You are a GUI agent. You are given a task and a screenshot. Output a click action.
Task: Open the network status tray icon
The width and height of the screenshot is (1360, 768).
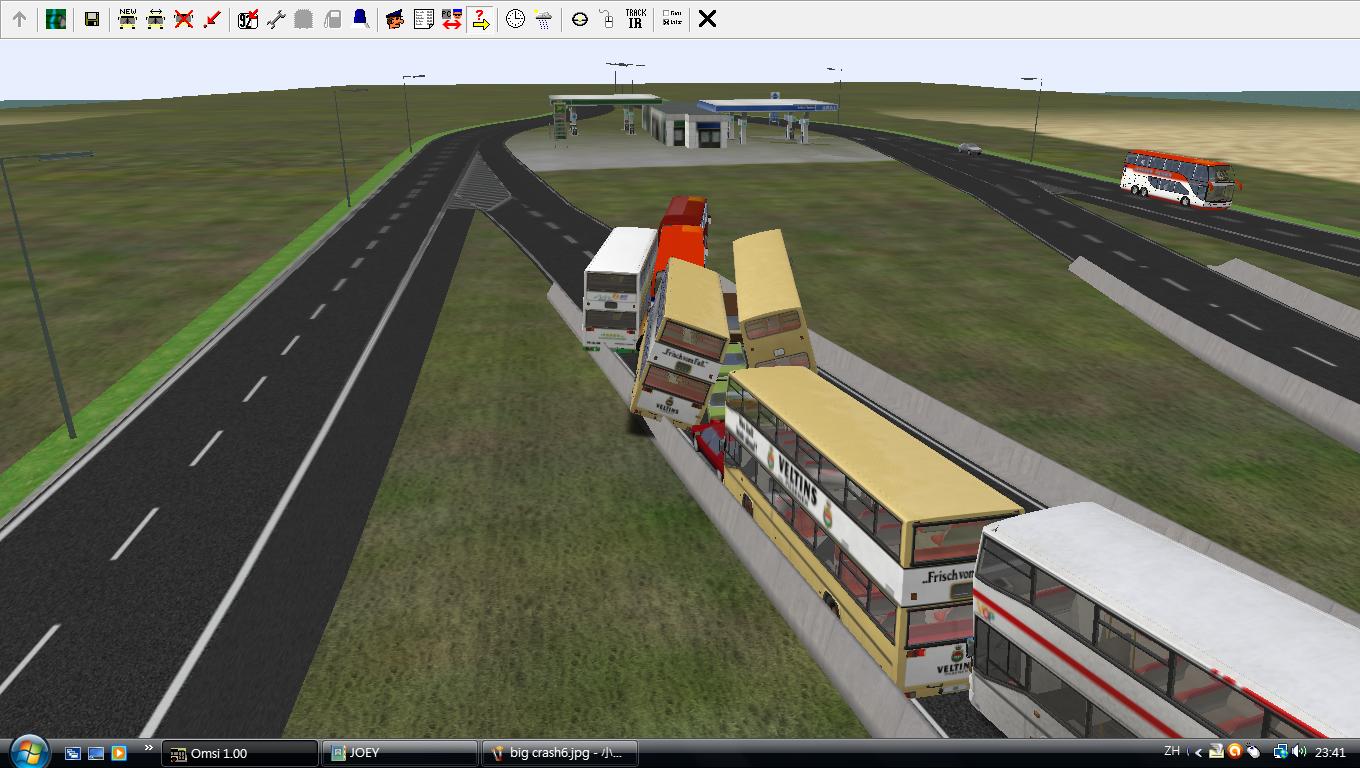click(x=1280, y=751)
